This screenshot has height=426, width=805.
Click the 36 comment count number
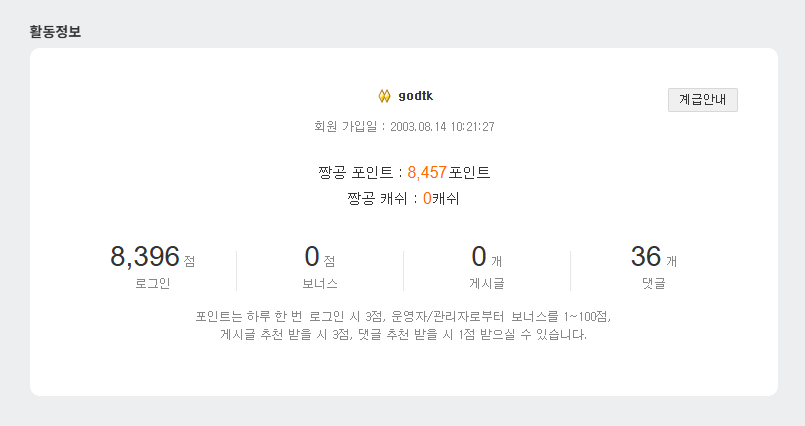point(646,257)
